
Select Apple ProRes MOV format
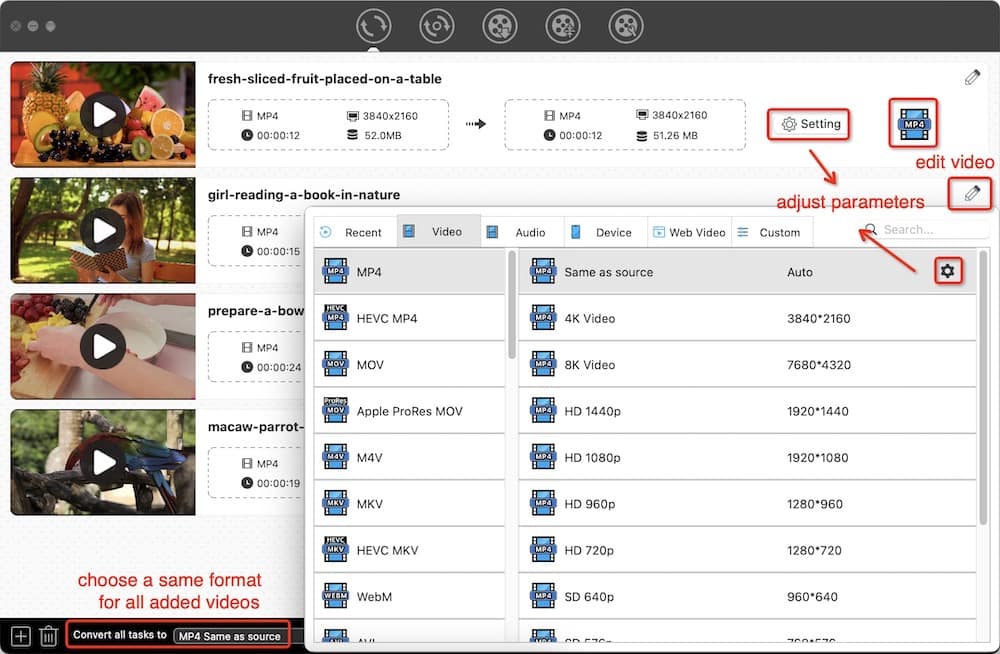(x=410, y=411)
